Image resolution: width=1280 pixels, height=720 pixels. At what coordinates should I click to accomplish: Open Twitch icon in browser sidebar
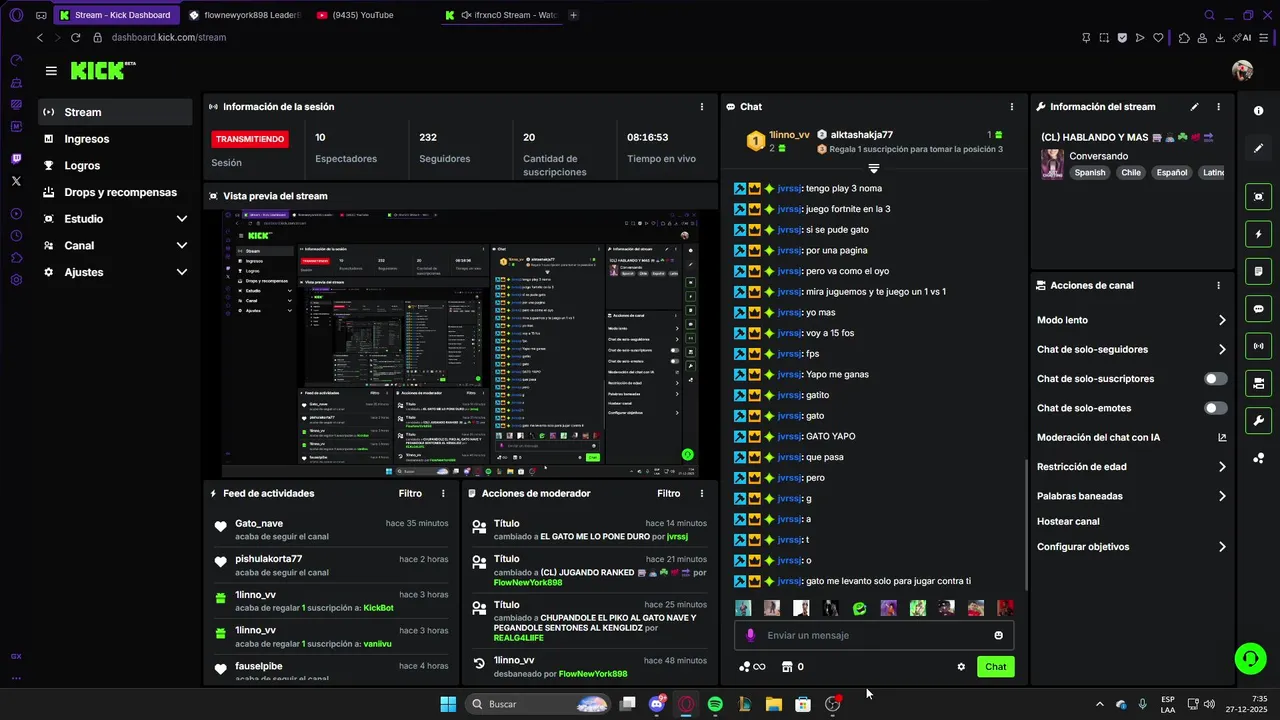16,159
